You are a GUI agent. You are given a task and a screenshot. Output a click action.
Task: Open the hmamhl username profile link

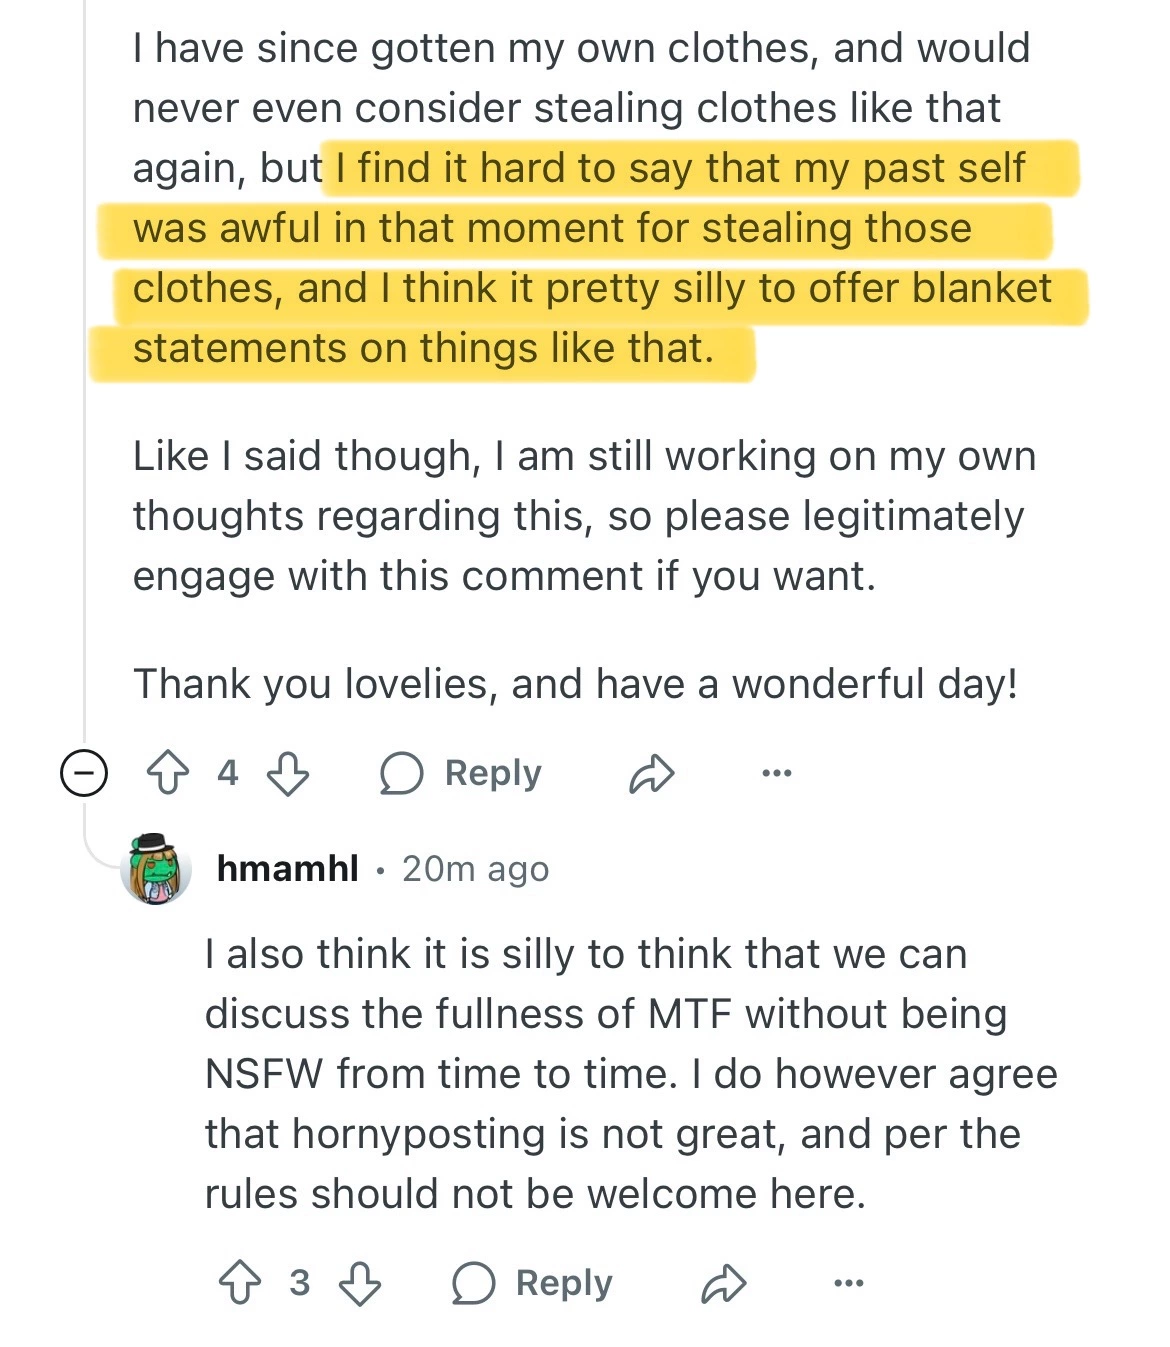(287, 869)
